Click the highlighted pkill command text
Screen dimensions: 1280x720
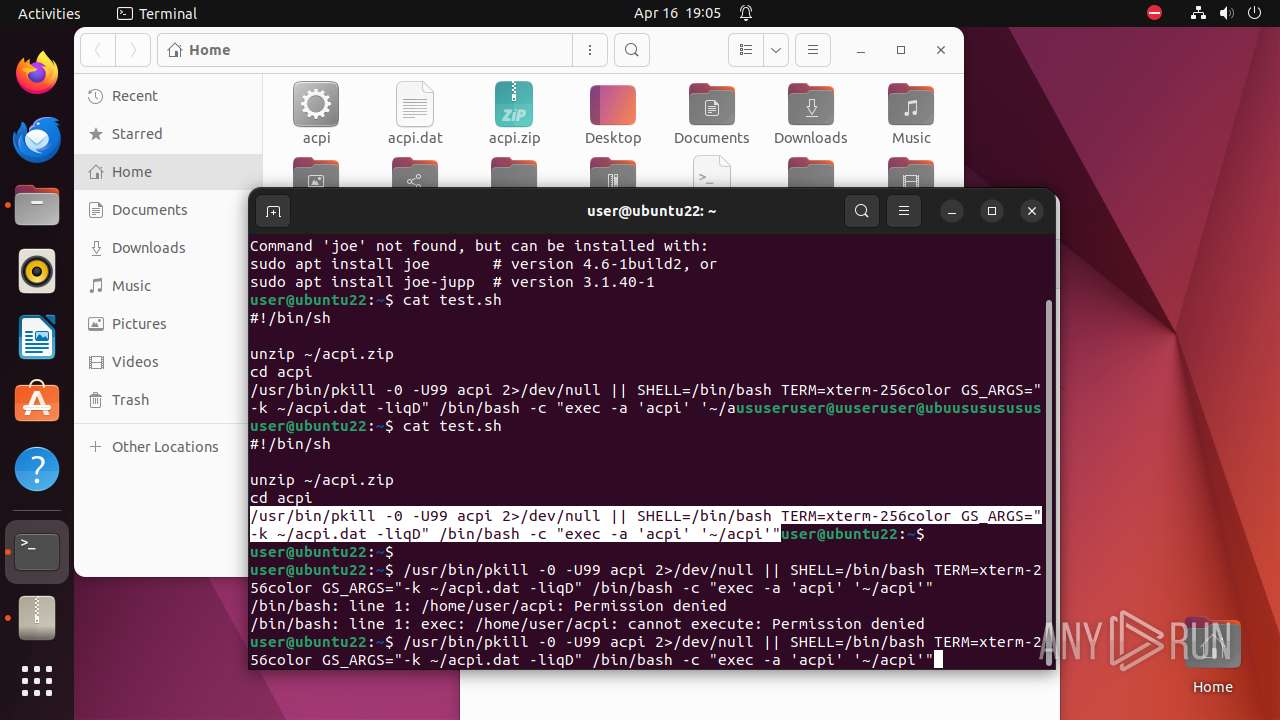pyautogui.click(x=646, y=525)
